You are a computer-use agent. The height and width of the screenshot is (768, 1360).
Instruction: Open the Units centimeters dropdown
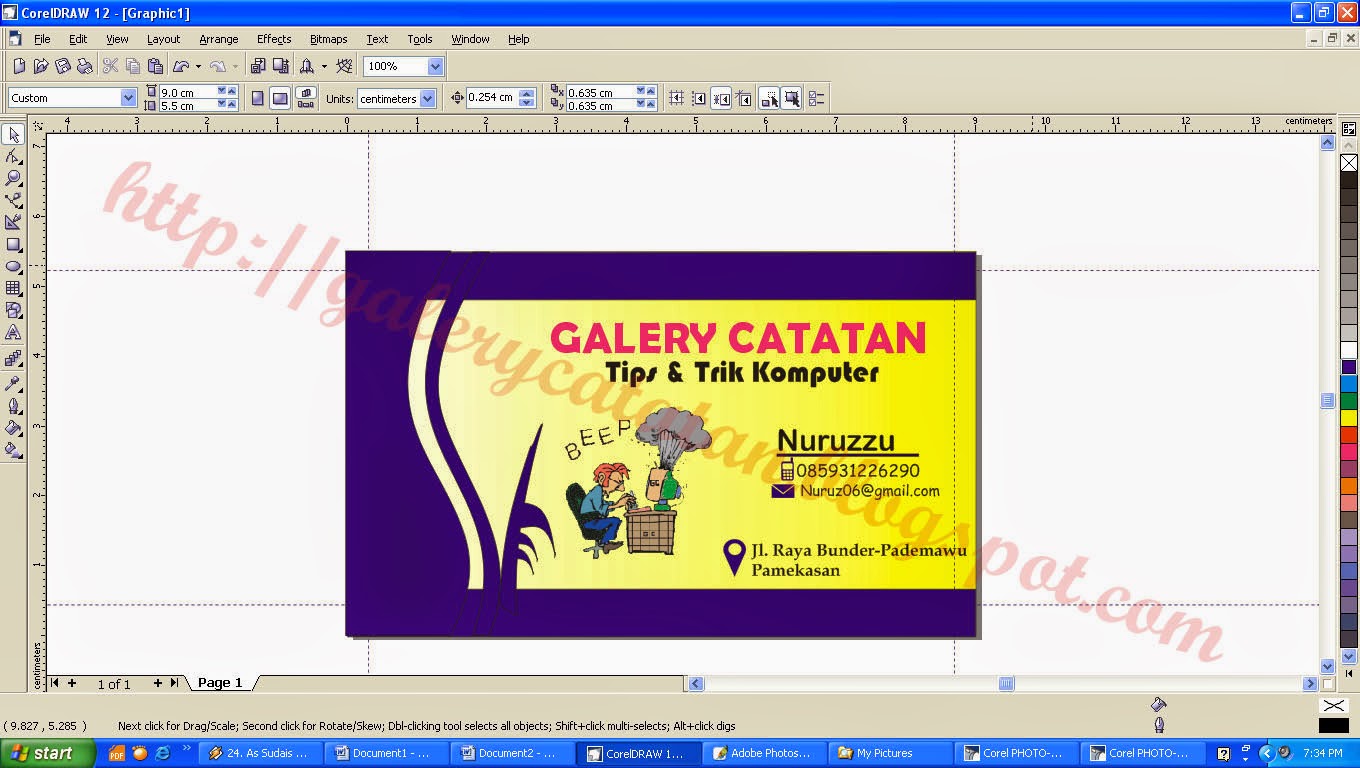point(428,98)
